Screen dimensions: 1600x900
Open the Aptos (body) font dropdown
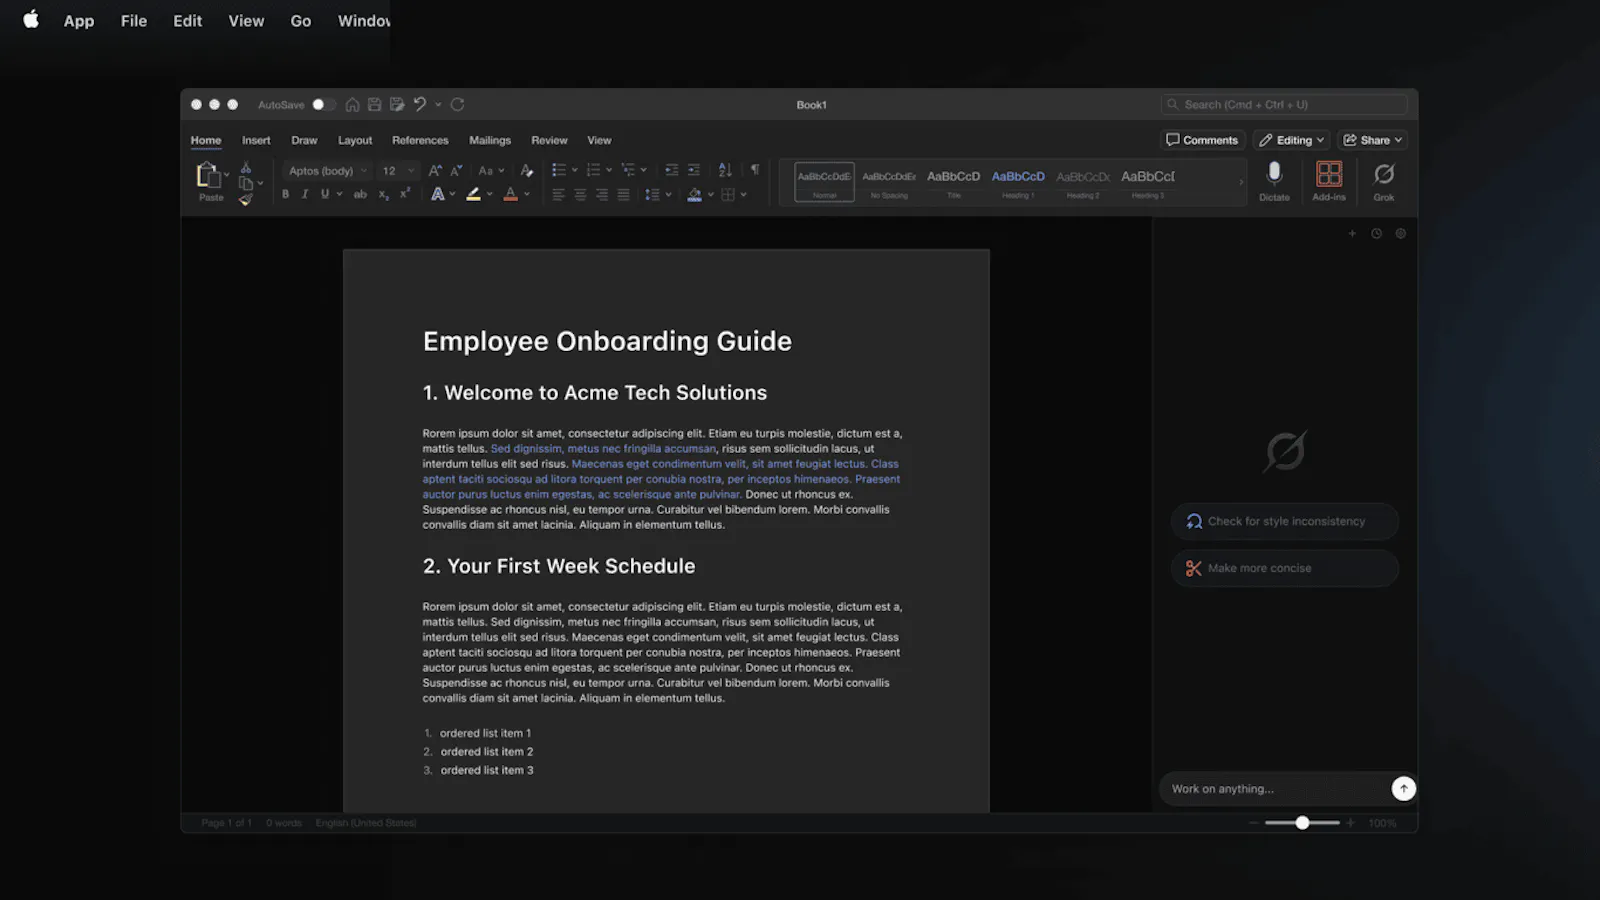[327, 171]
